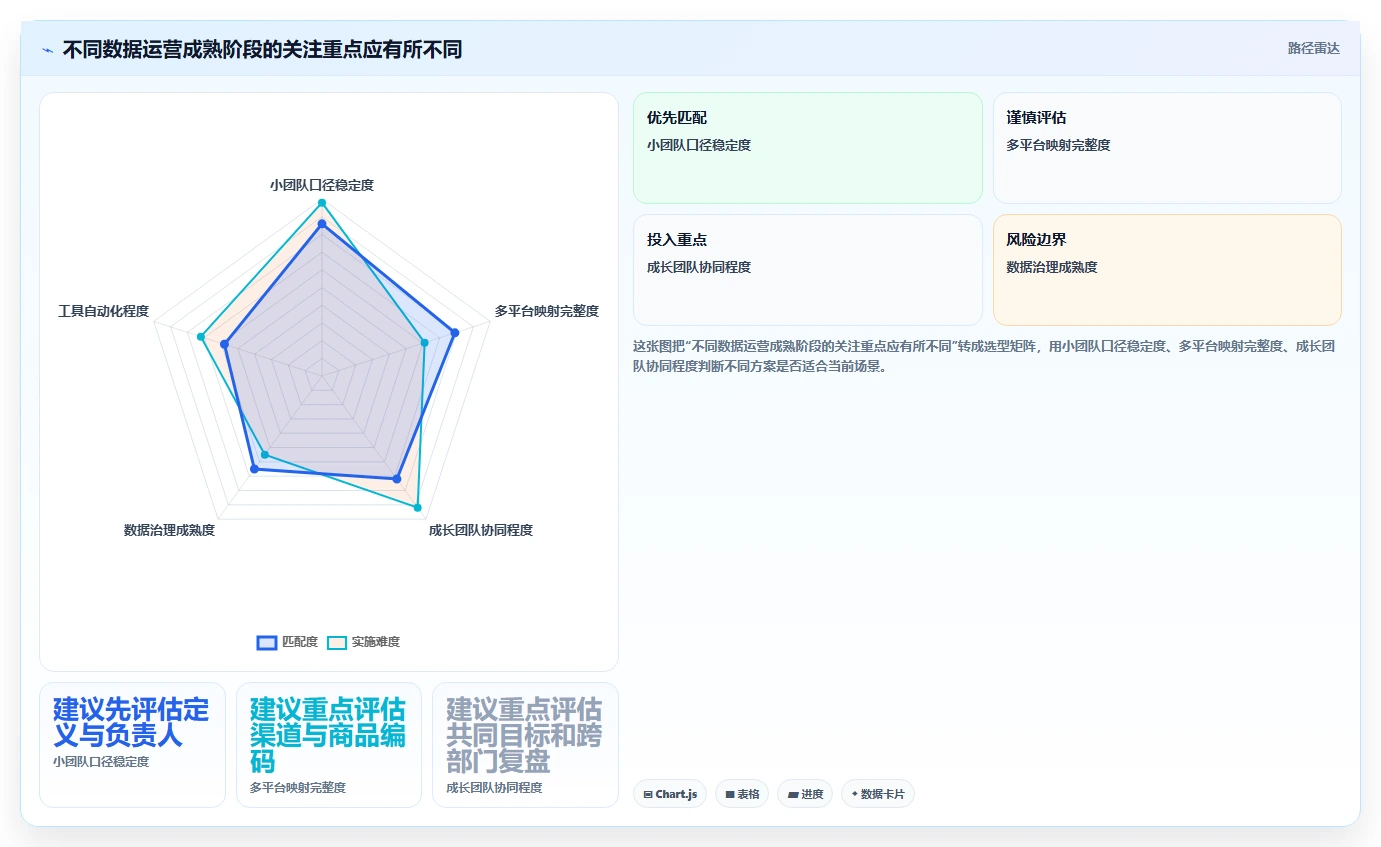Click the 工具自动化程度 radar axis label
Screen dimensions: 1381x847
(104, 311)
